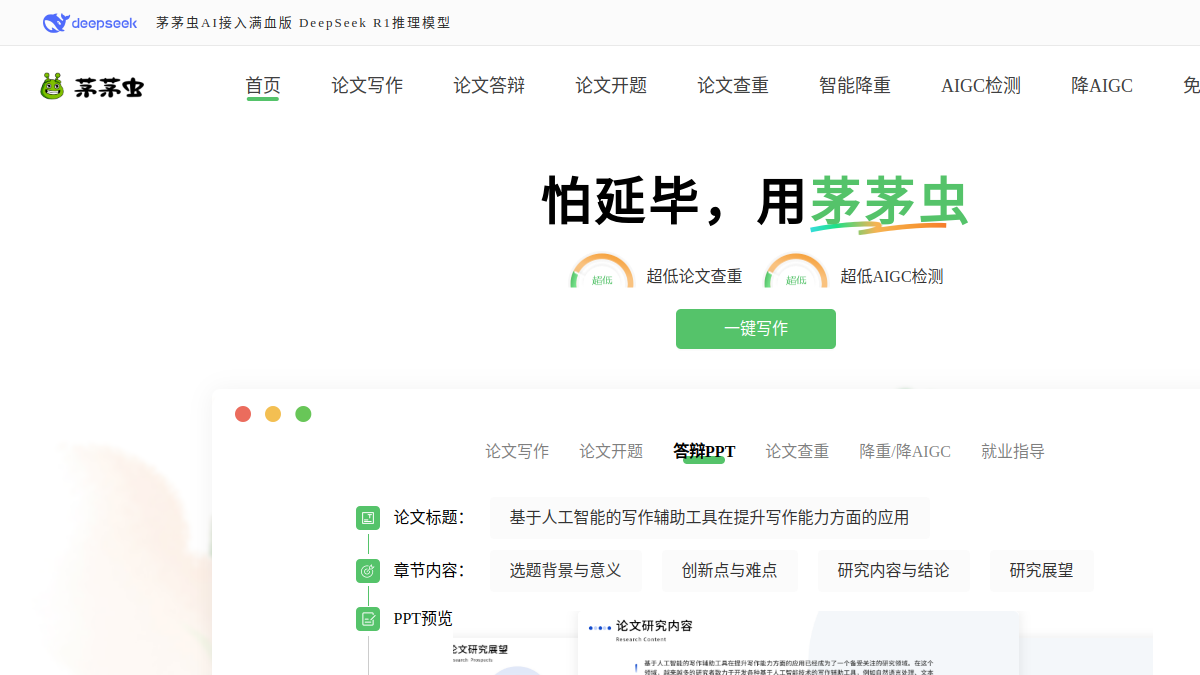Viewport: 1200px width, 675px height.
Task: Click the green window dot
Action: pos(303,414)
